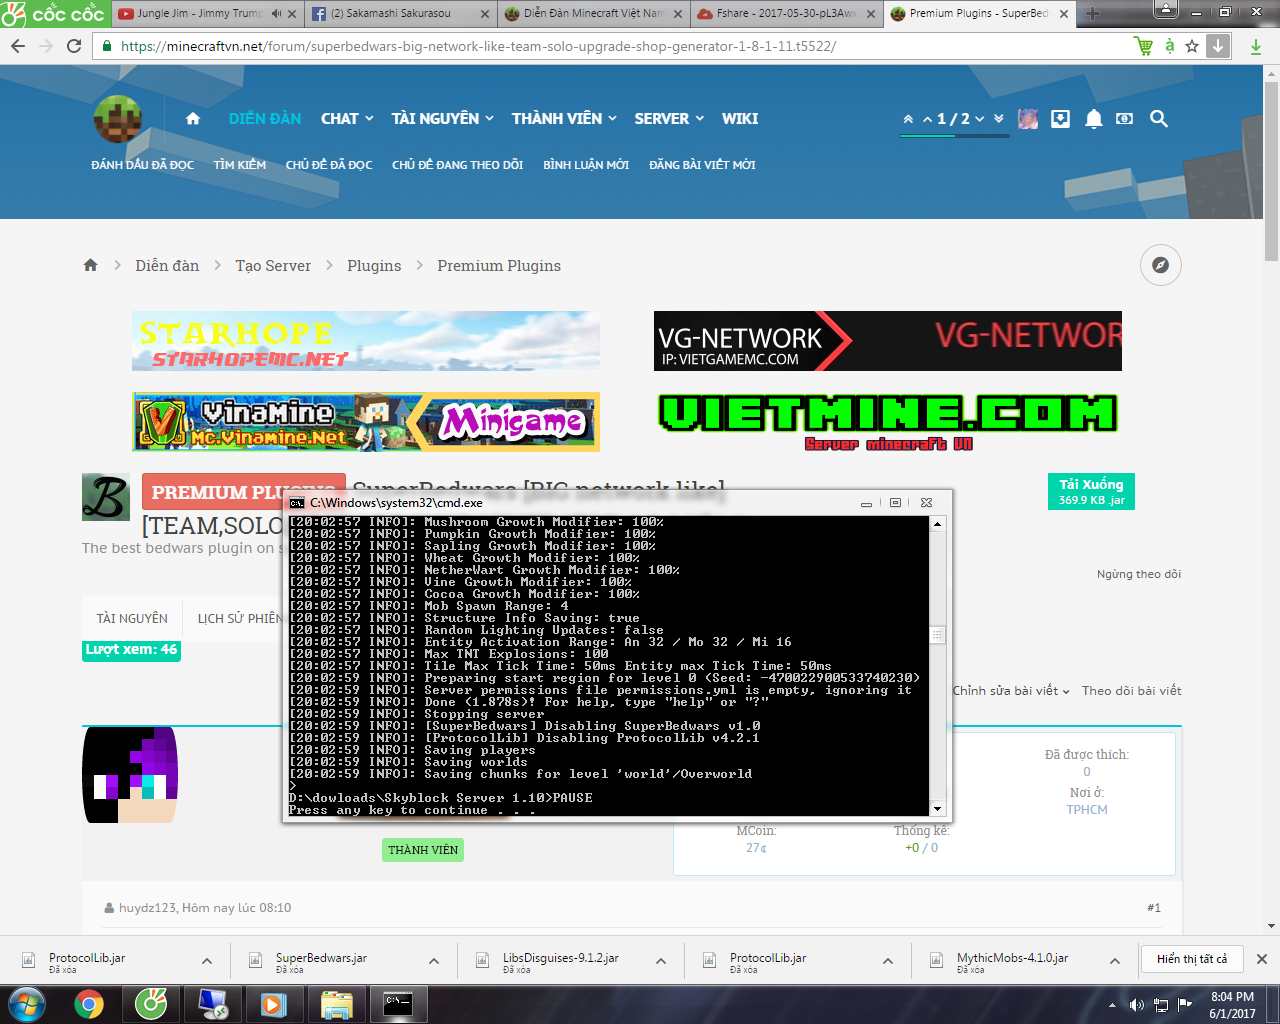1280x1024 pixels.
Task: Click the compass icon beside breadcrumbs
Action: point(1161,265)
